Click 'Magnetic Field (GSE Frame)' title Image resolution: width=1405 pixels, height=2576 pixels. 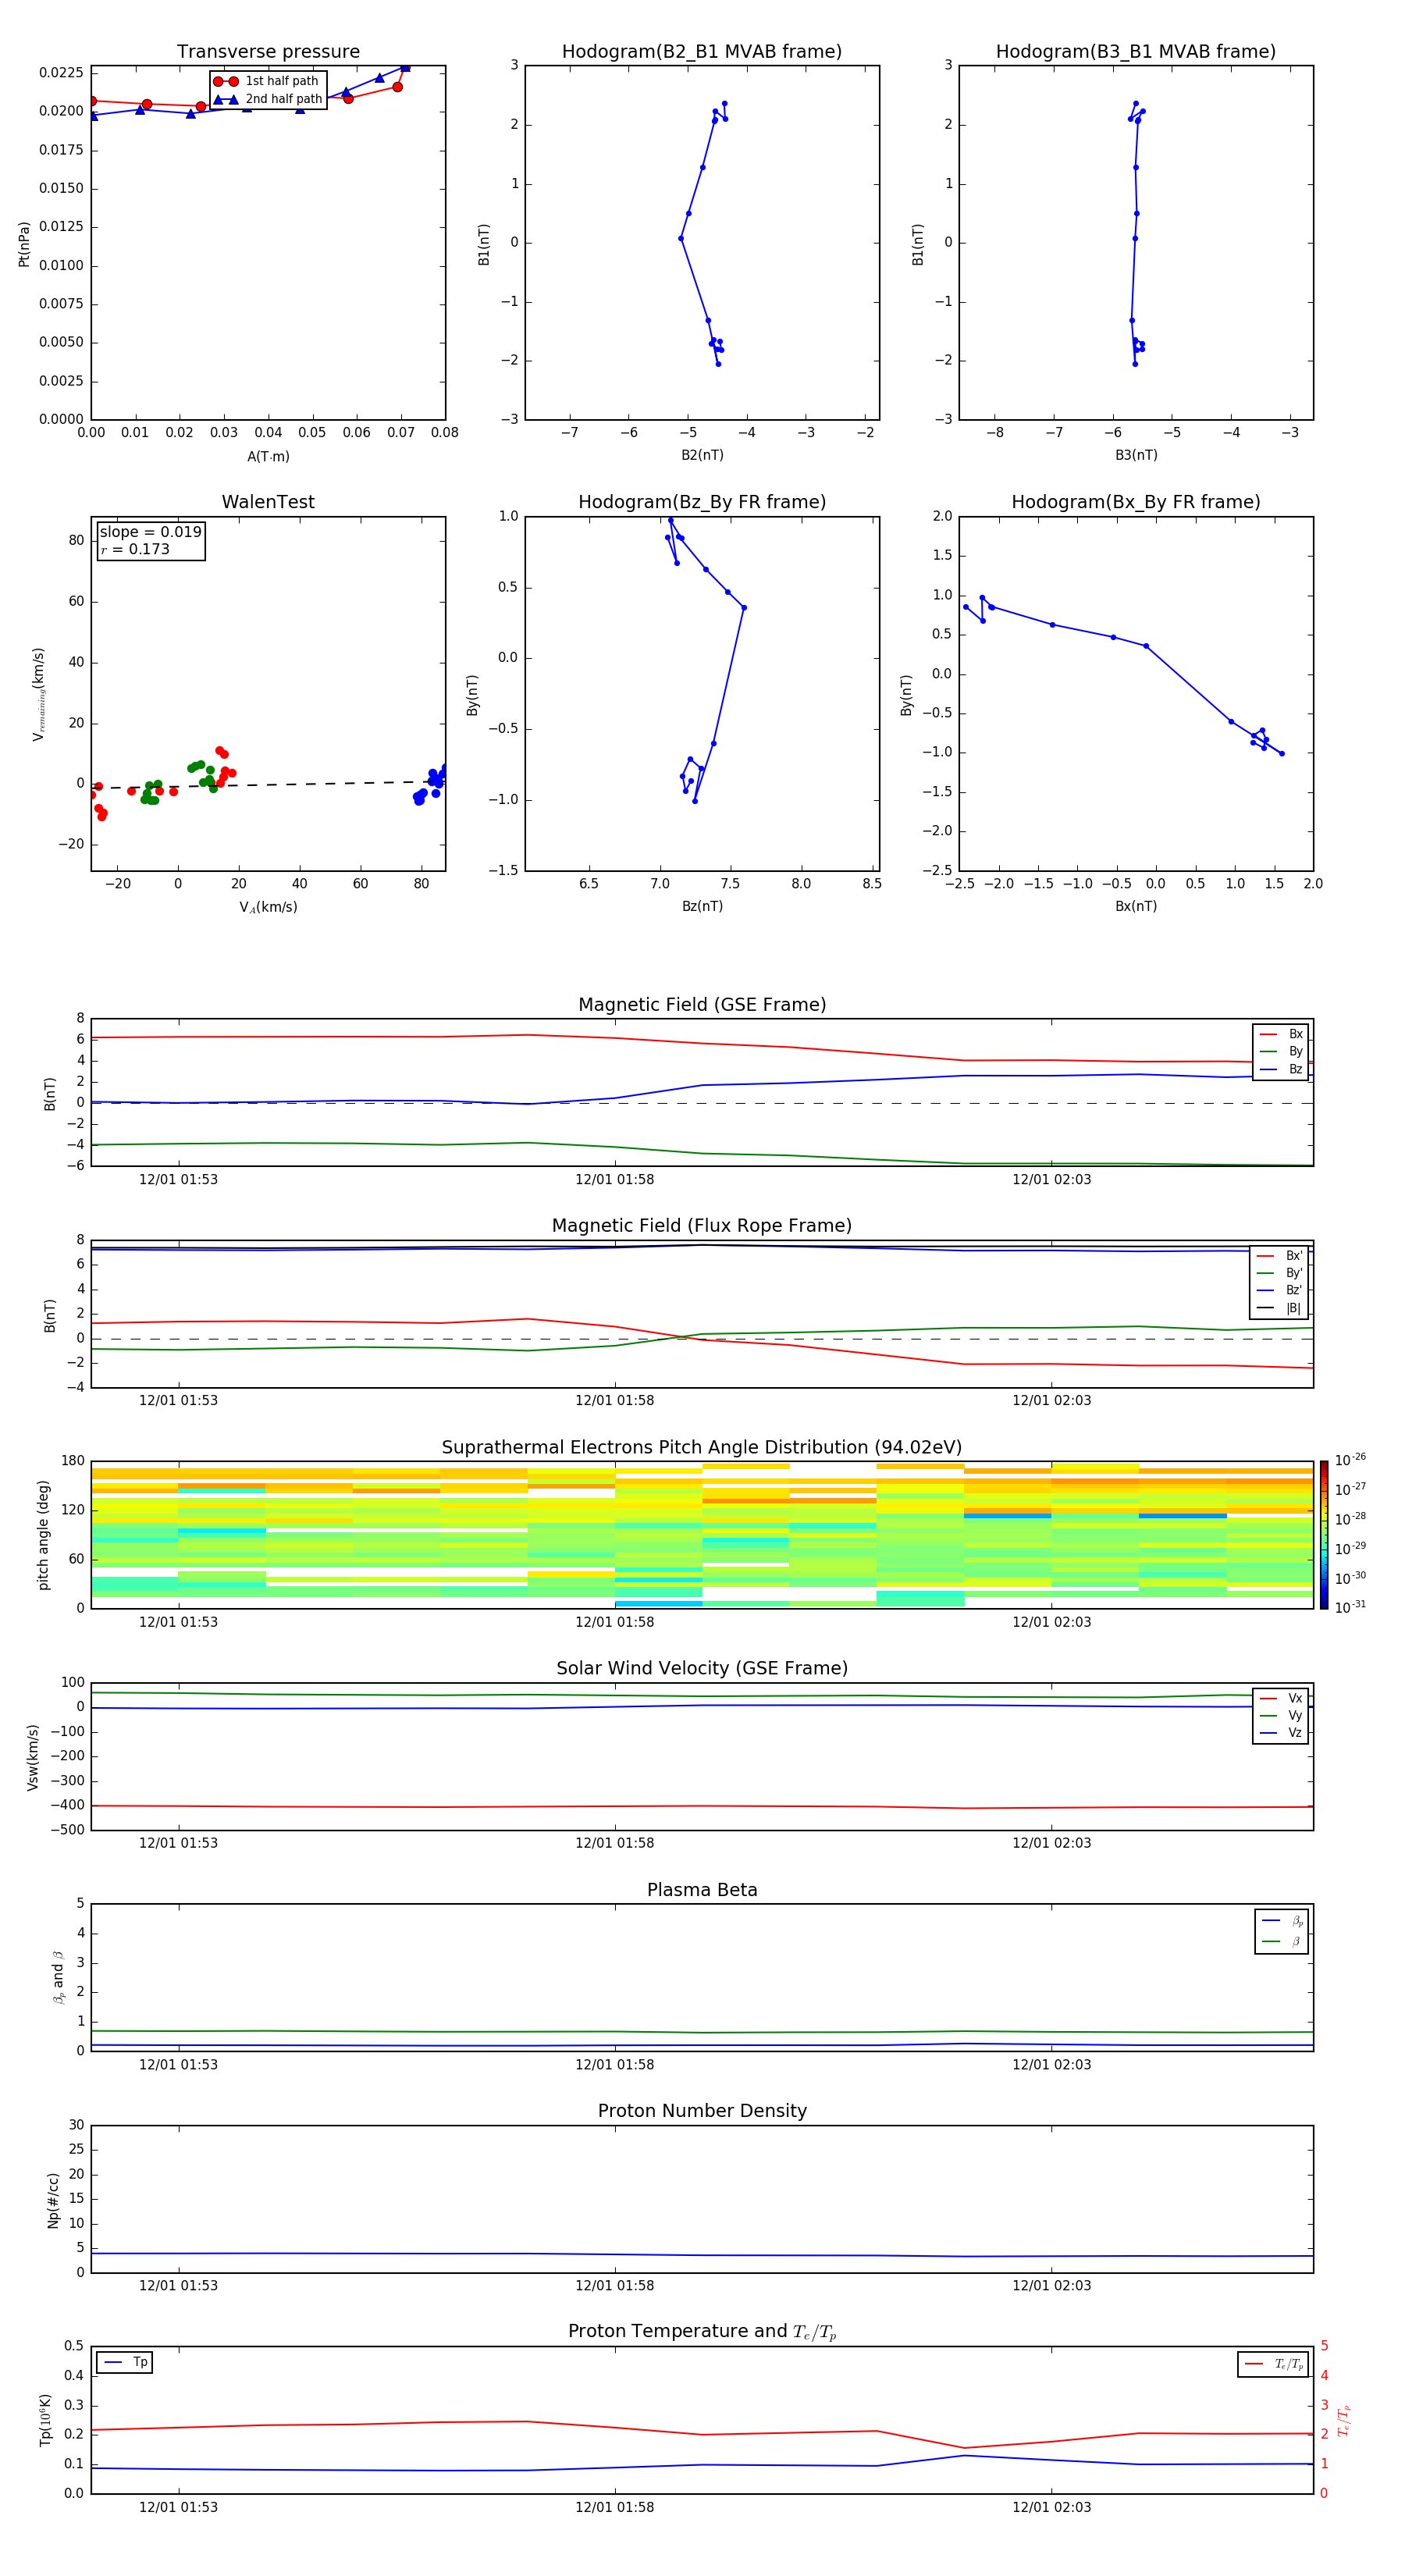tap(702, 1005)
